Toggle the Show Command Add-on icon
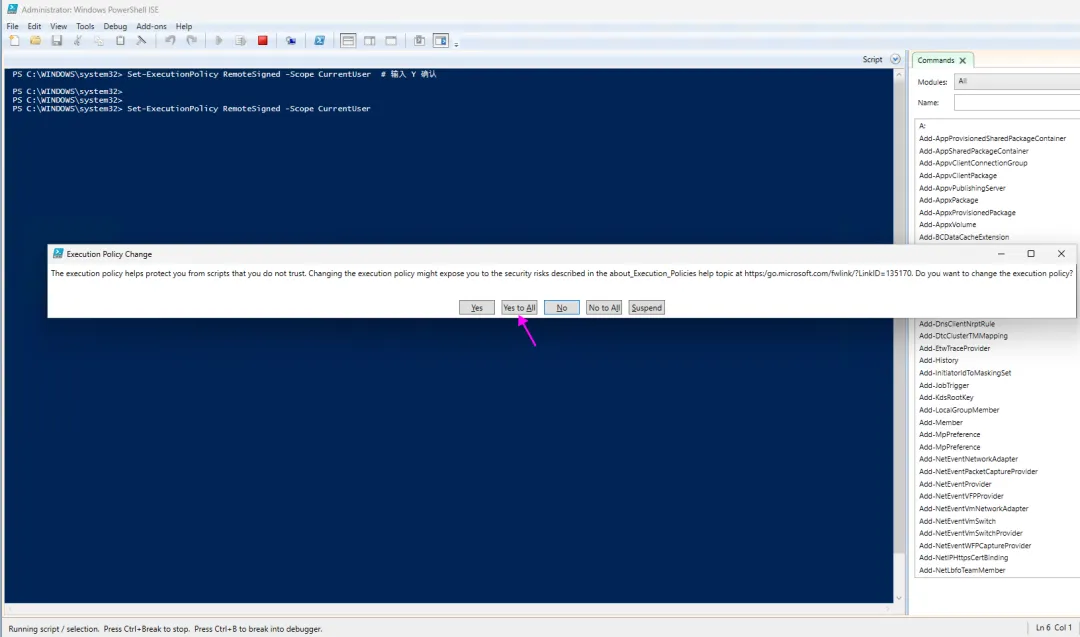The height and width of the screenshot is (637, 1080). point(441,41)
